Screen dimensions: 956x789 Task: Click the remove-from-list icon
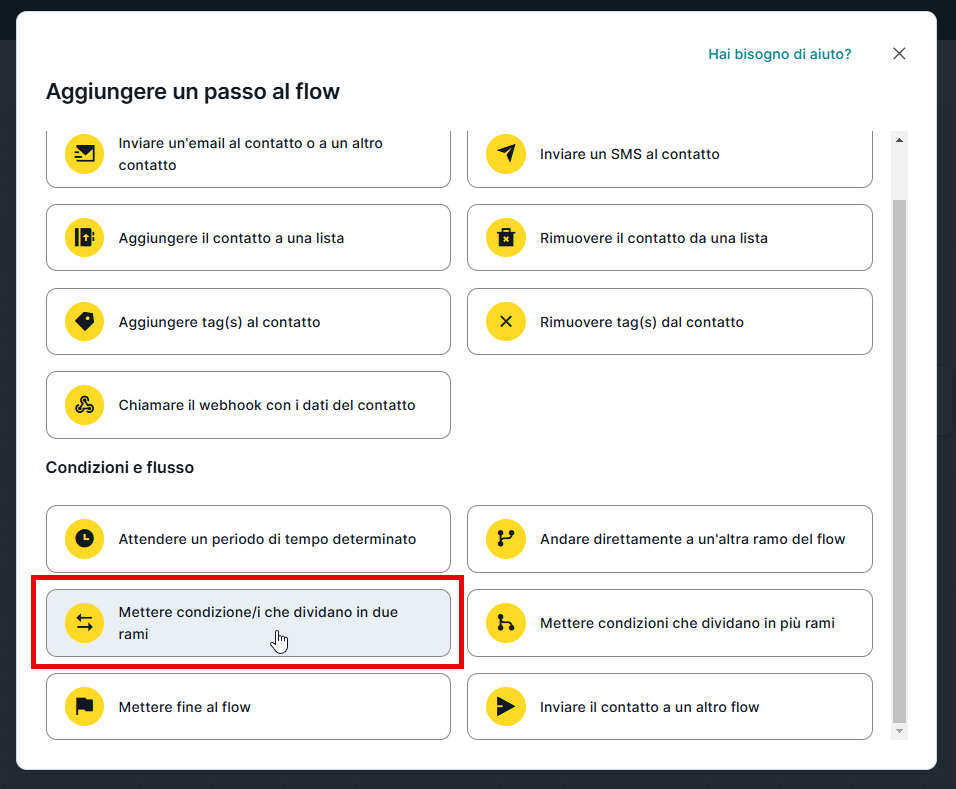pyautogui.click(x=506, y=238)
